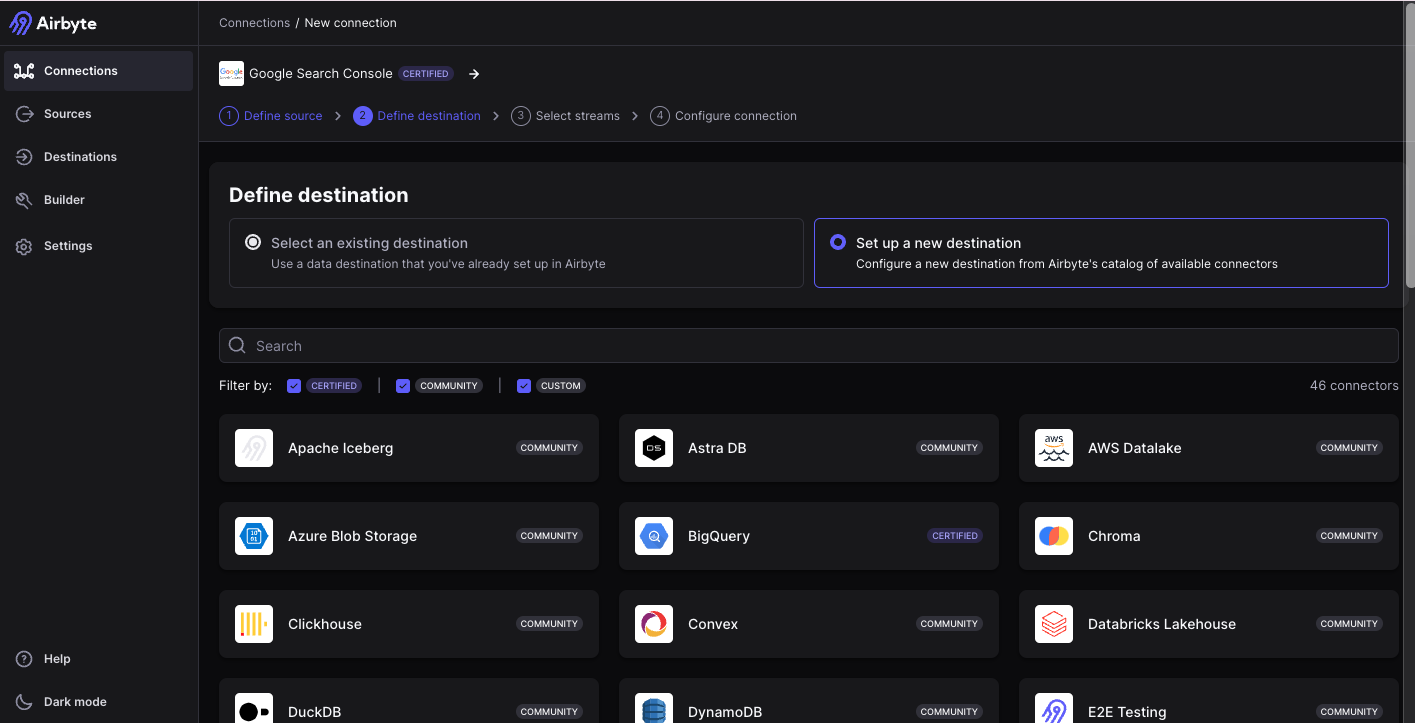Viewport: 1415px width, 723px height.
Task: Click the "Azure Blob Storage" connector name
Action: (x=352, y=536)
